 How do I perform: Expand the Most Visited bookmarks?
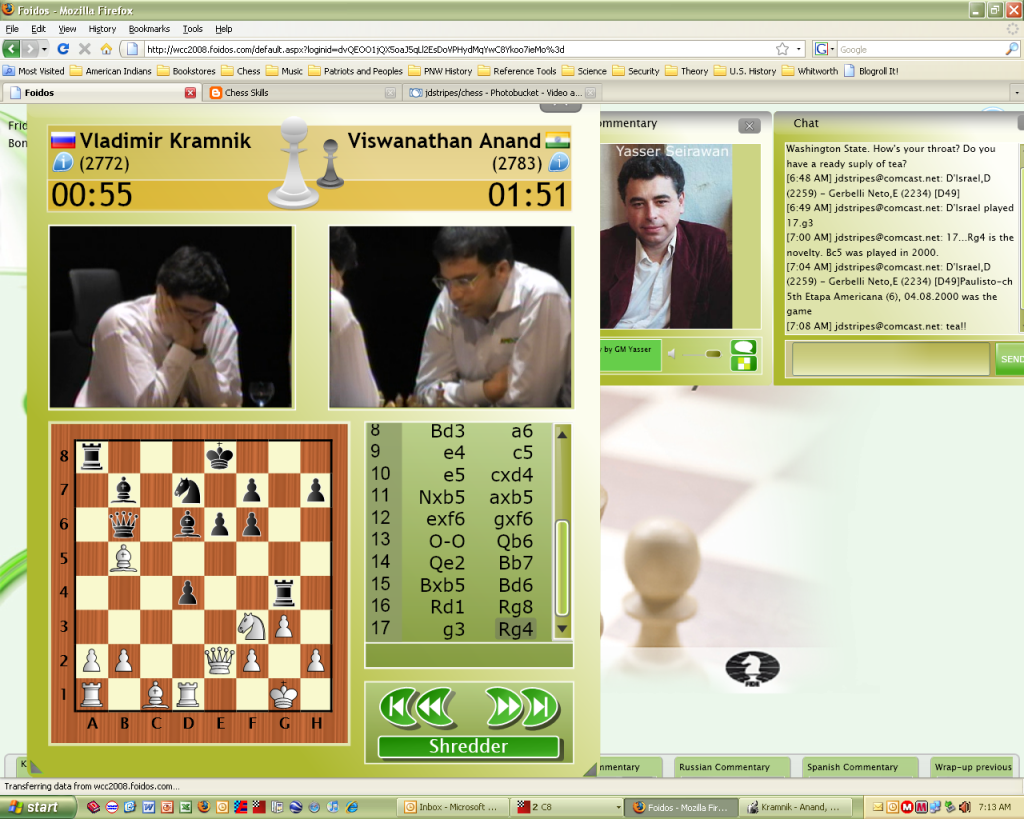(34, 71)
